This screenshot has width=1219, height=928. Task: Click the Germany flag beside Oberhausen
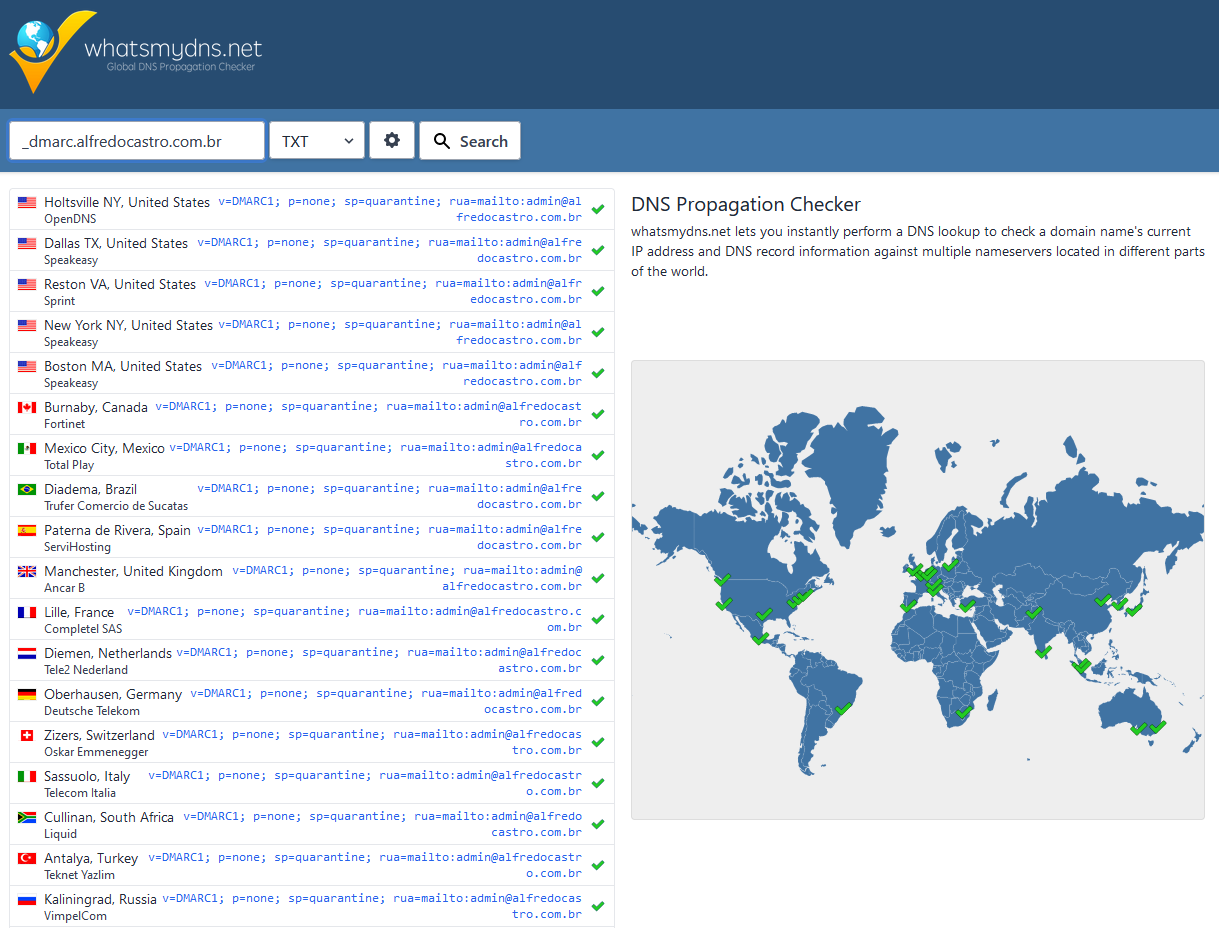27,694
